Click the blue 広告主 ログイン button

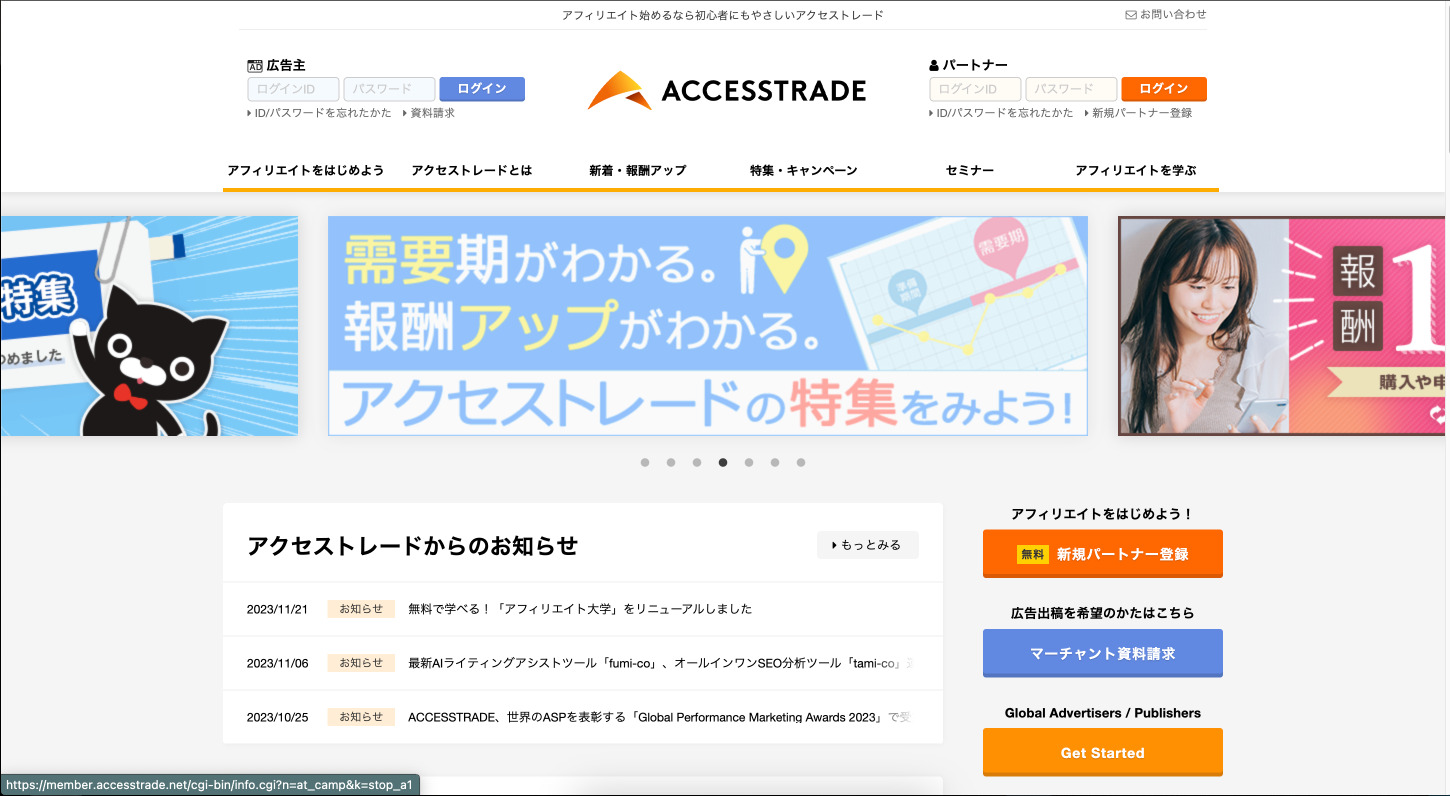tap(482, 89)
